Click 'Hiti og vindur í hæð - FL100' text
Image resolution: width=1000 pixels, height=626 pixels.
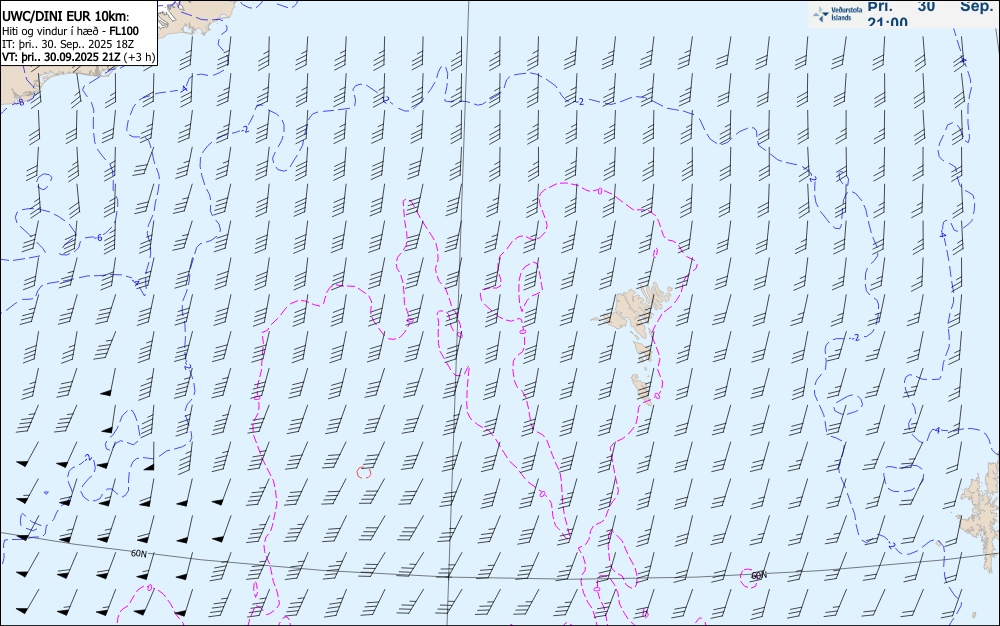70,31
